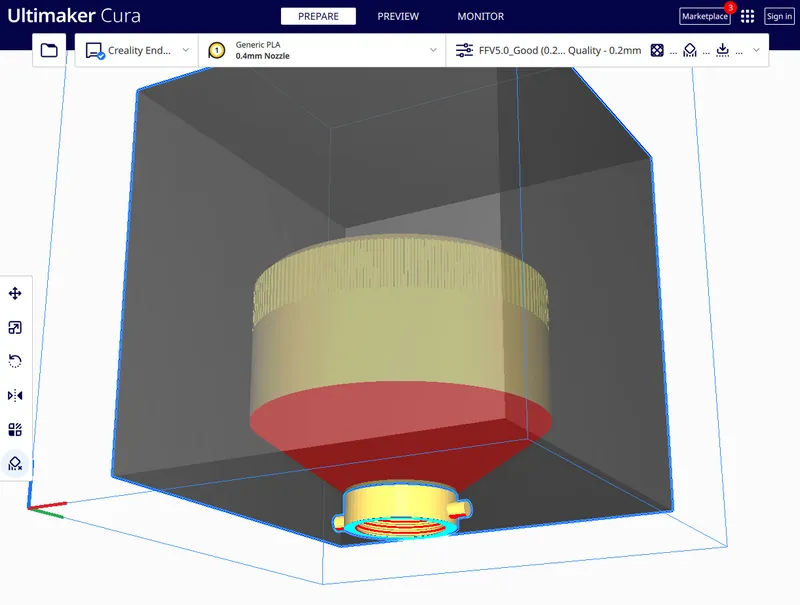Image resolution: width=800 pixels, height=605 pixels.
Task: Click the 0.4mm Nozzle label
Action: click(x=262, y=56)
